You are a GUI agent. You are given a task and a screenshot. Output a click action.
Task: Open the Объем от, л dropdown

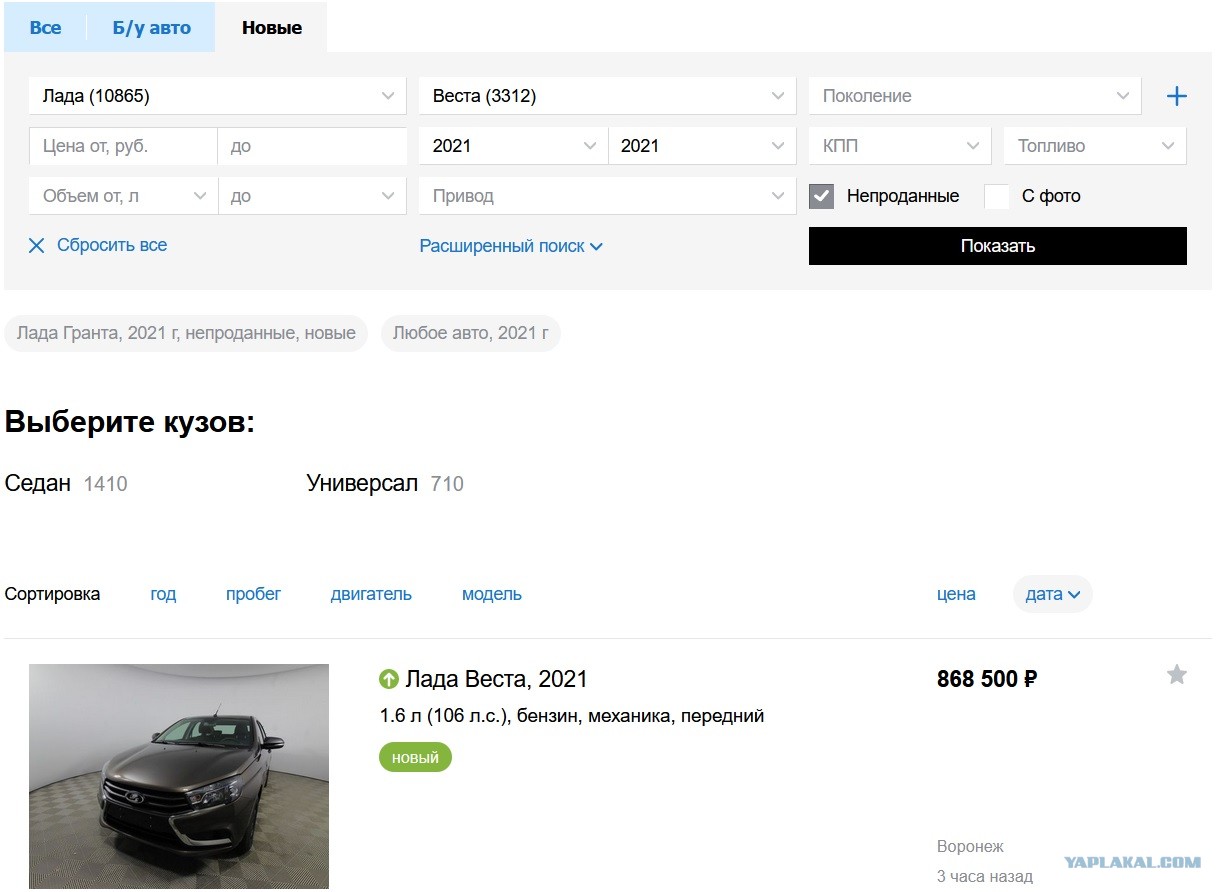[x=123, y=196]
